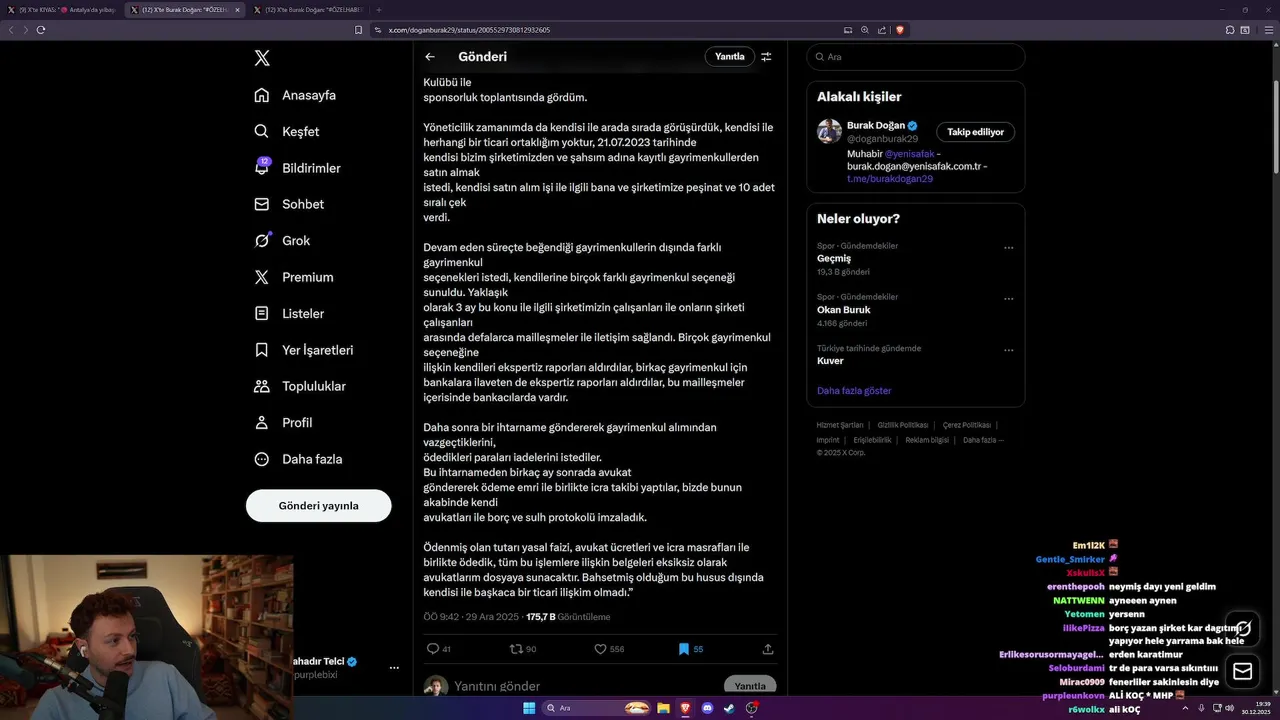Open the OBS Studio taskbar icon
Screen dimensions: 1280x720
coord(752,708)
